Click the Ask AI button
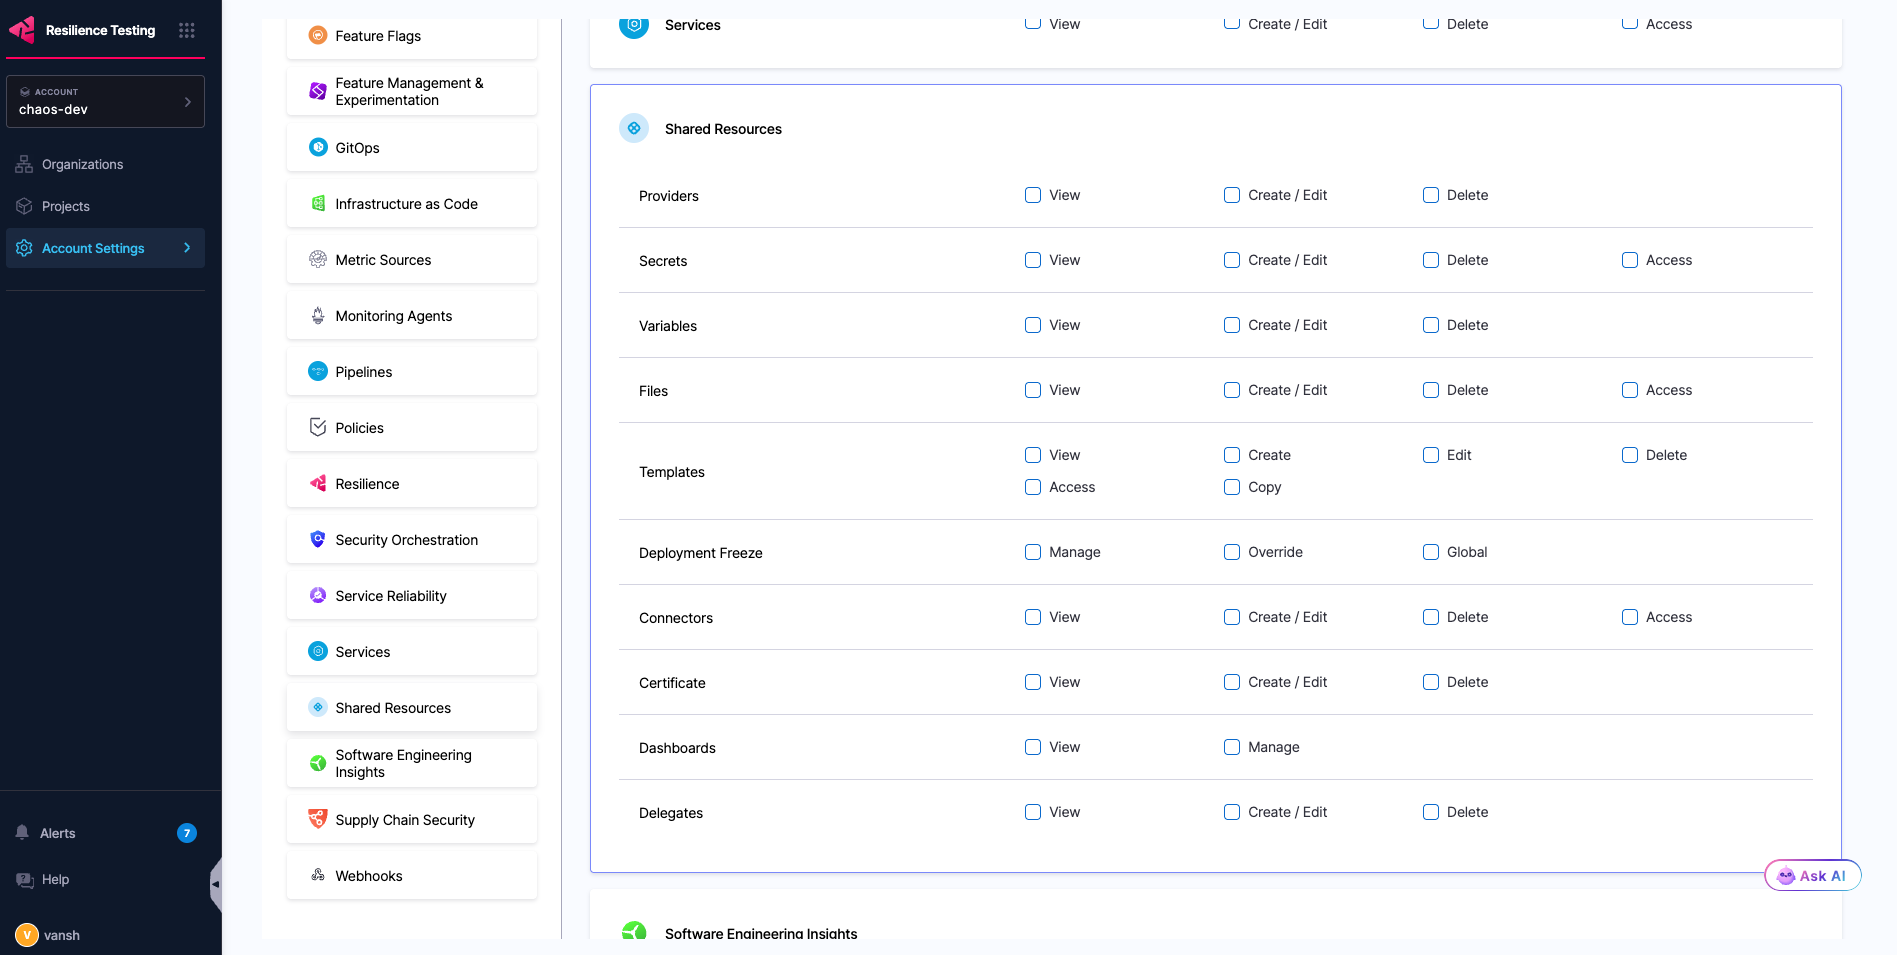The width and height of the screenshot is (1897, 955). (1812, 875)
